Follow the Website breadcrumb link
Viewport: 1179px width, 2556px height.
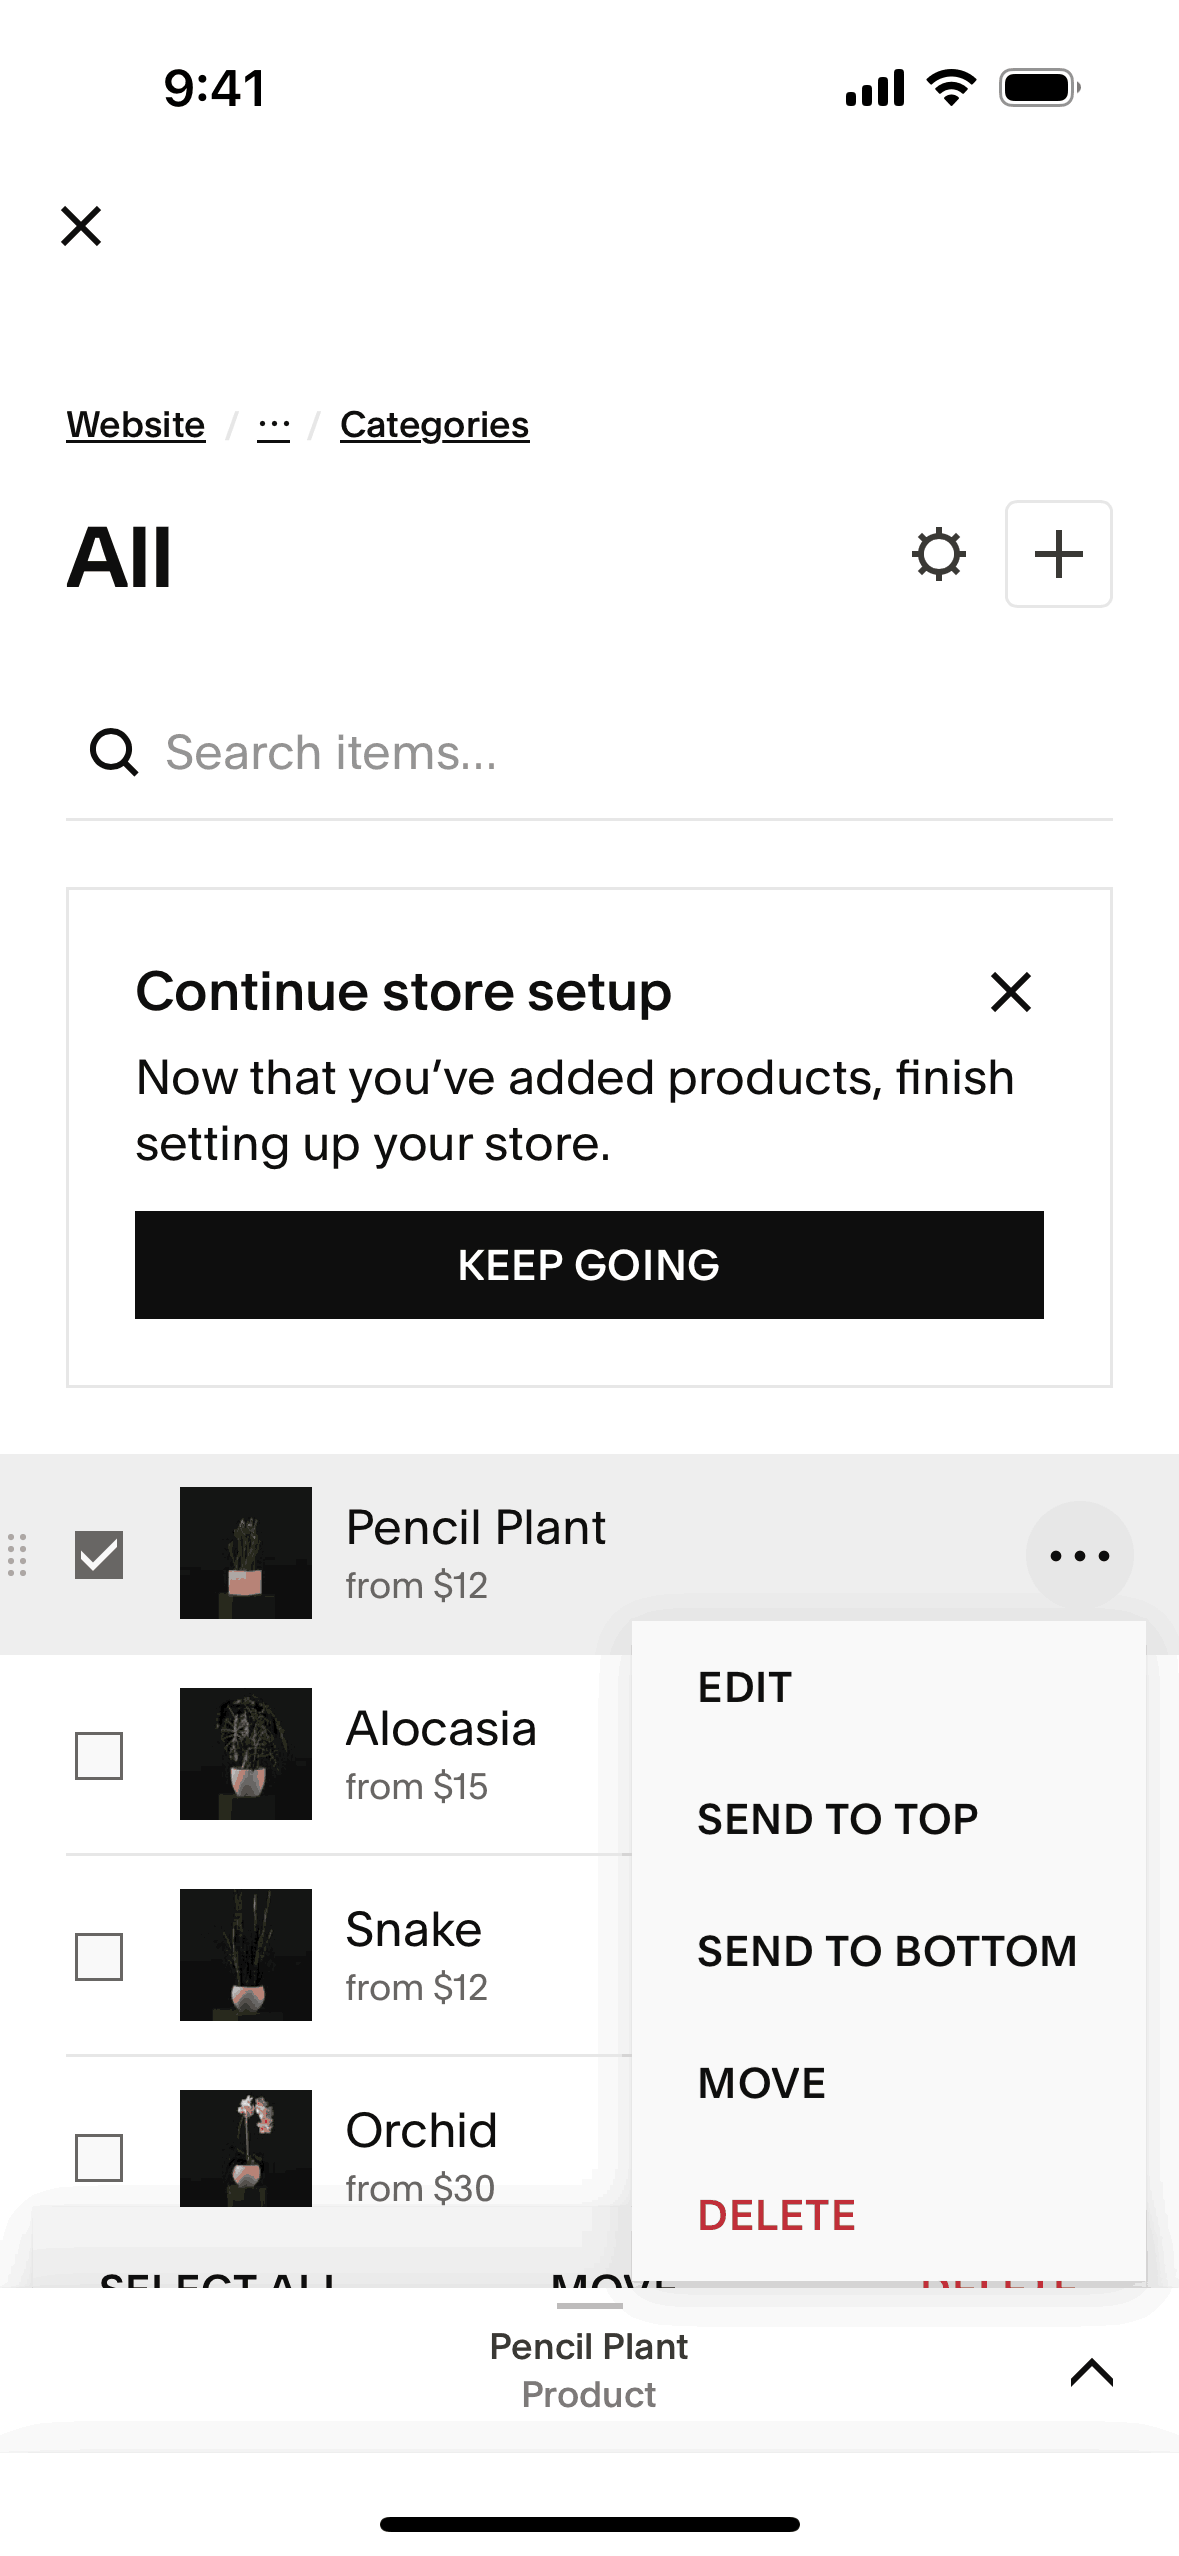click(136, 426)
